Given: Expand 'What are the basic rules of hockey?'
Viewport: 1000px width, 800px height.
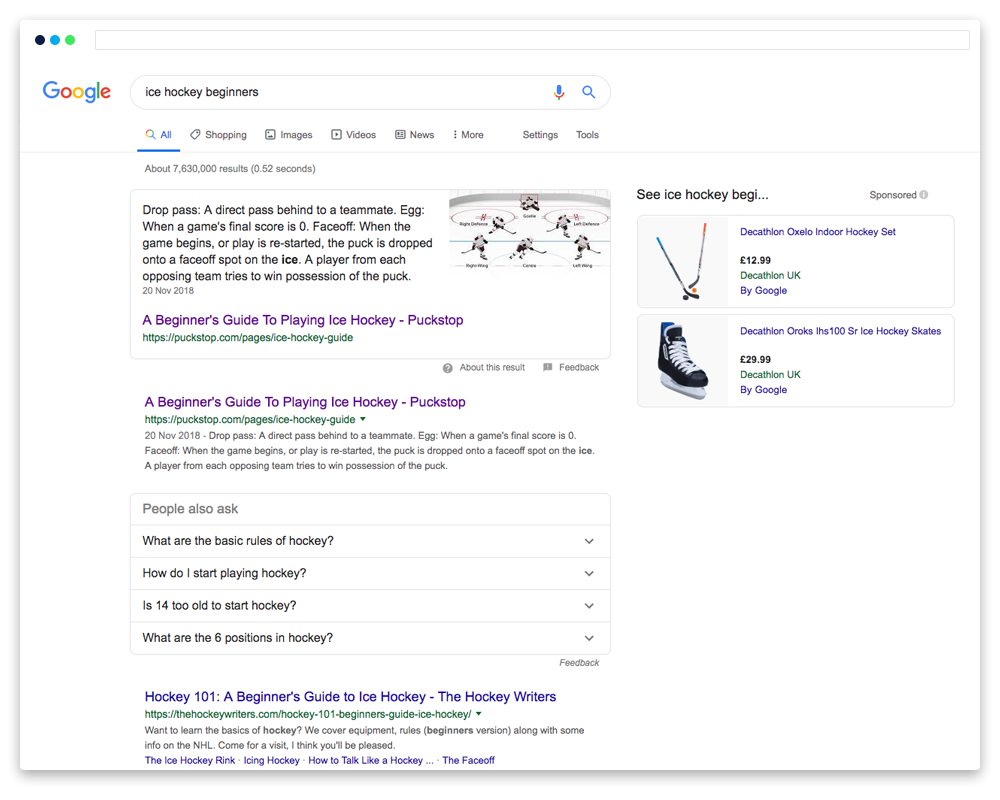Looking at the screenshot, I should click(589, 541).
